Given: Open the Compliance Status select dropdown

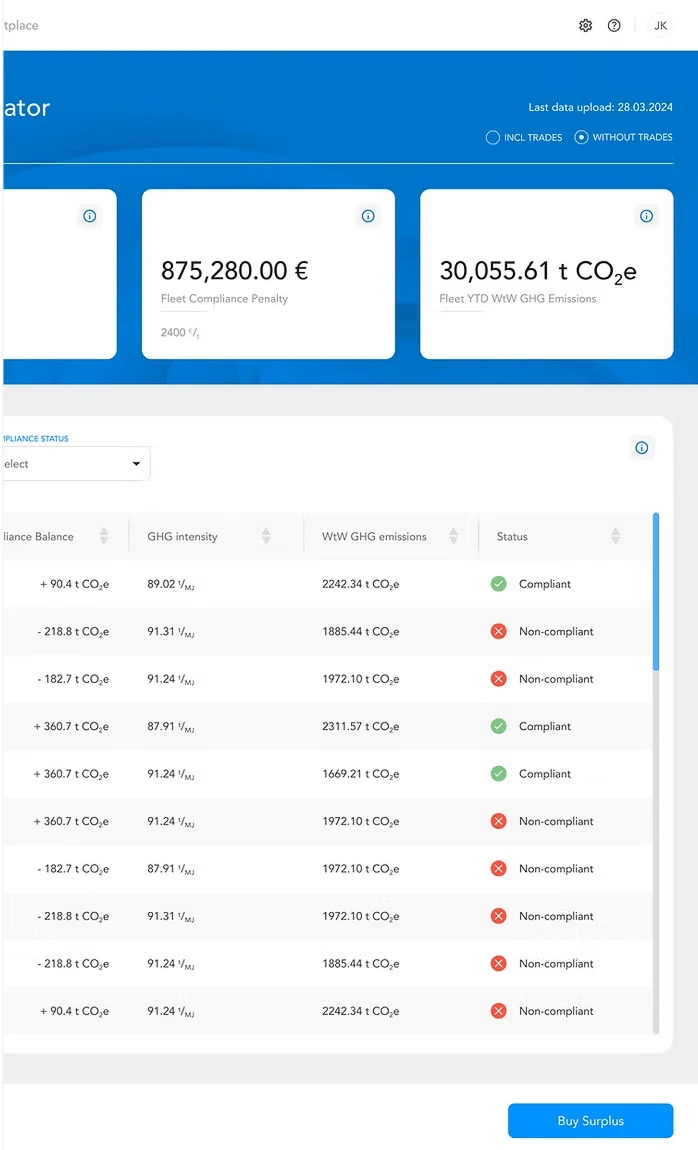Looking at the screenshot, I should click(x=75, y=464).
